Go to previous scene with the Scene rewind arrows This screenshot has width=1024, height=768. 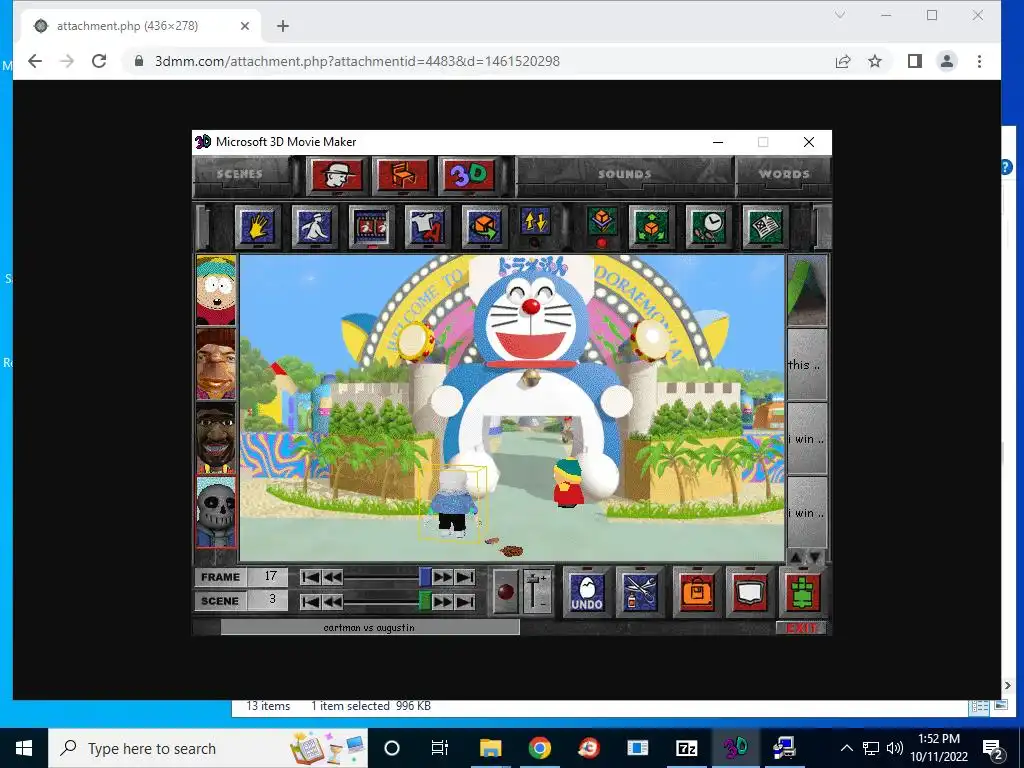pos(332,601)
